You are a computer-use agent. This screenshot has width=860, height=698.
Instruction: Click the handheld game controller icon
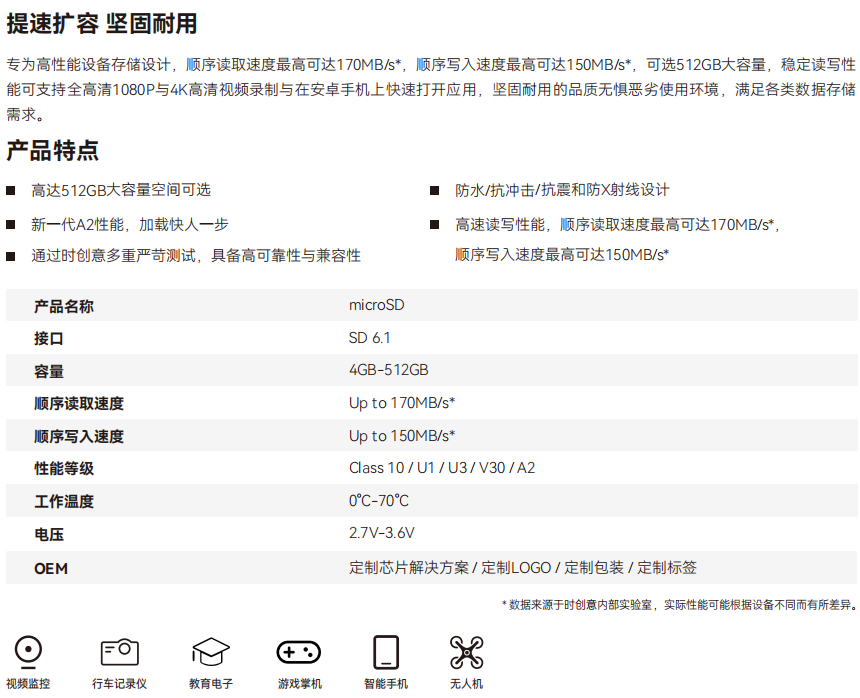pyautogui.click(x=298, y=652)
